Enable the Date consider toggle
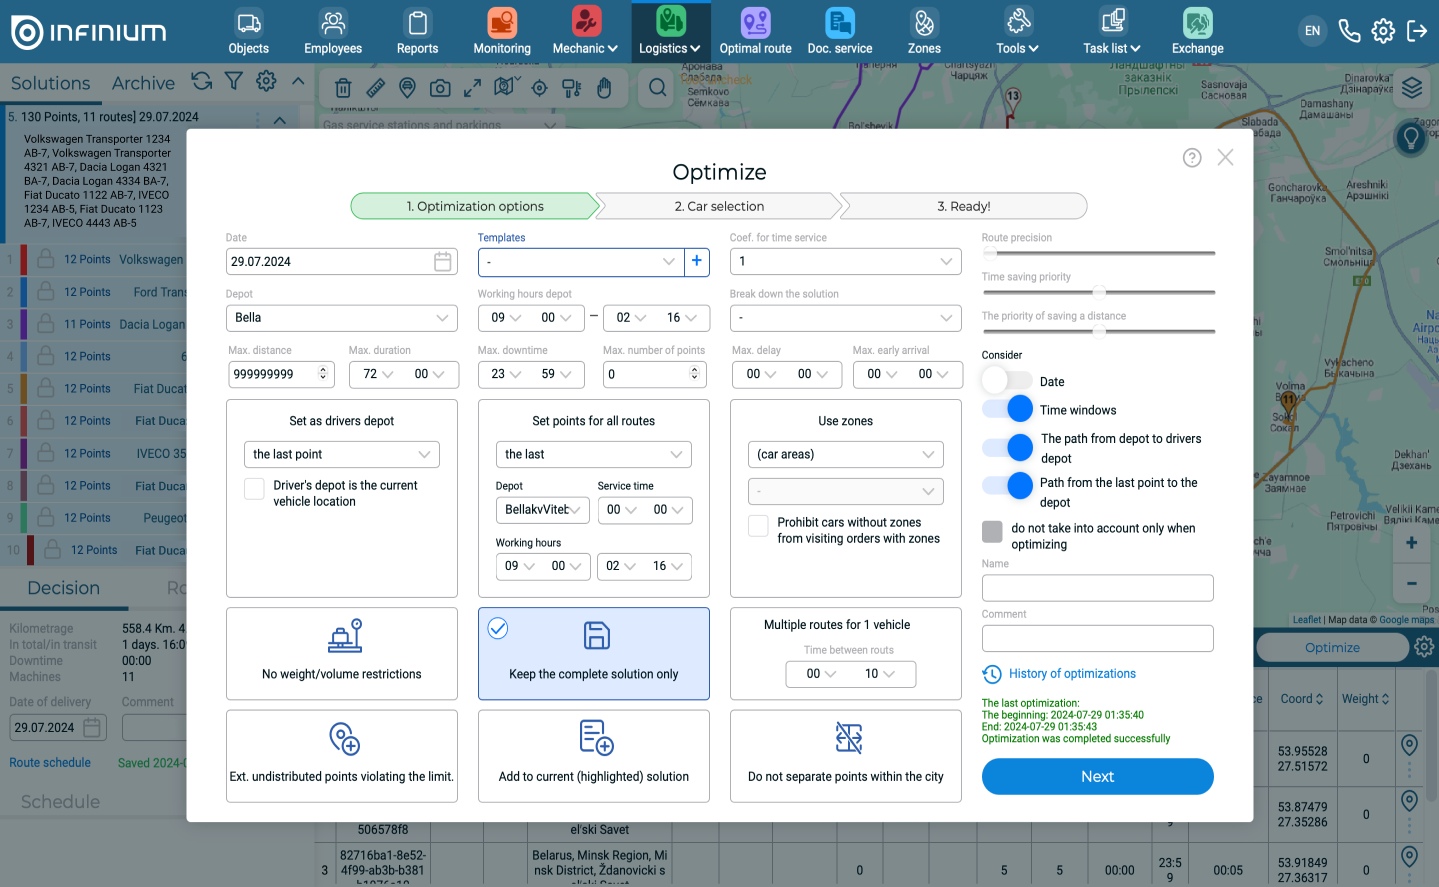 1006,381
